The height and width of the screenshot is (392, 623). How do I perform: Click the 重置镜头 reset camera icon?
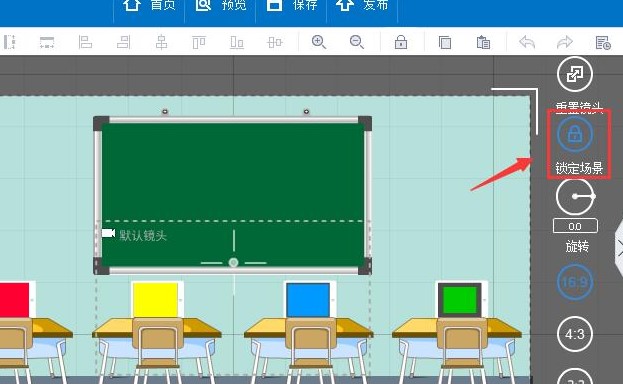tap(575, 74)
